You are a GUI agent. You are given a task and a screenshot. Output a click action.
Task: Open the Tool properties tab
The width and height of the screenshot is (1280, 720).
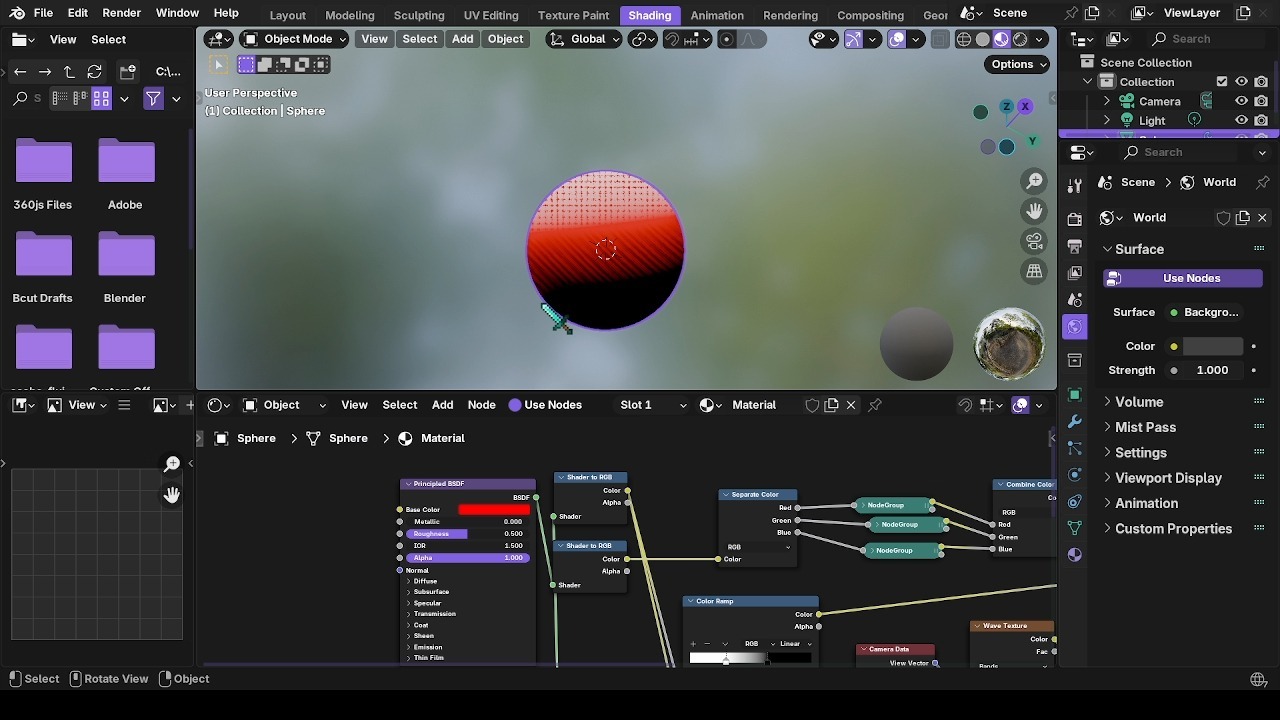point(1074,186)
